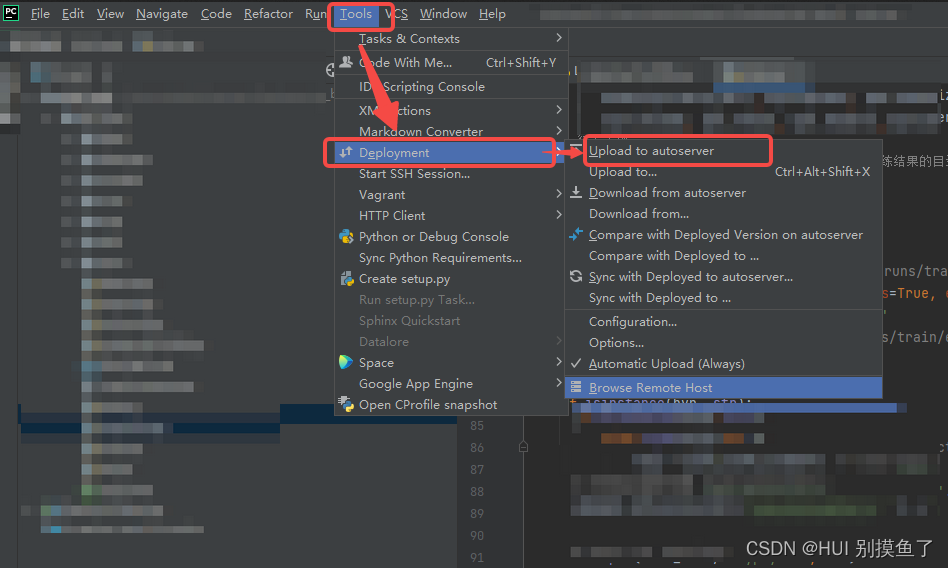Click the fold marker at line 86

click(524, 447)
